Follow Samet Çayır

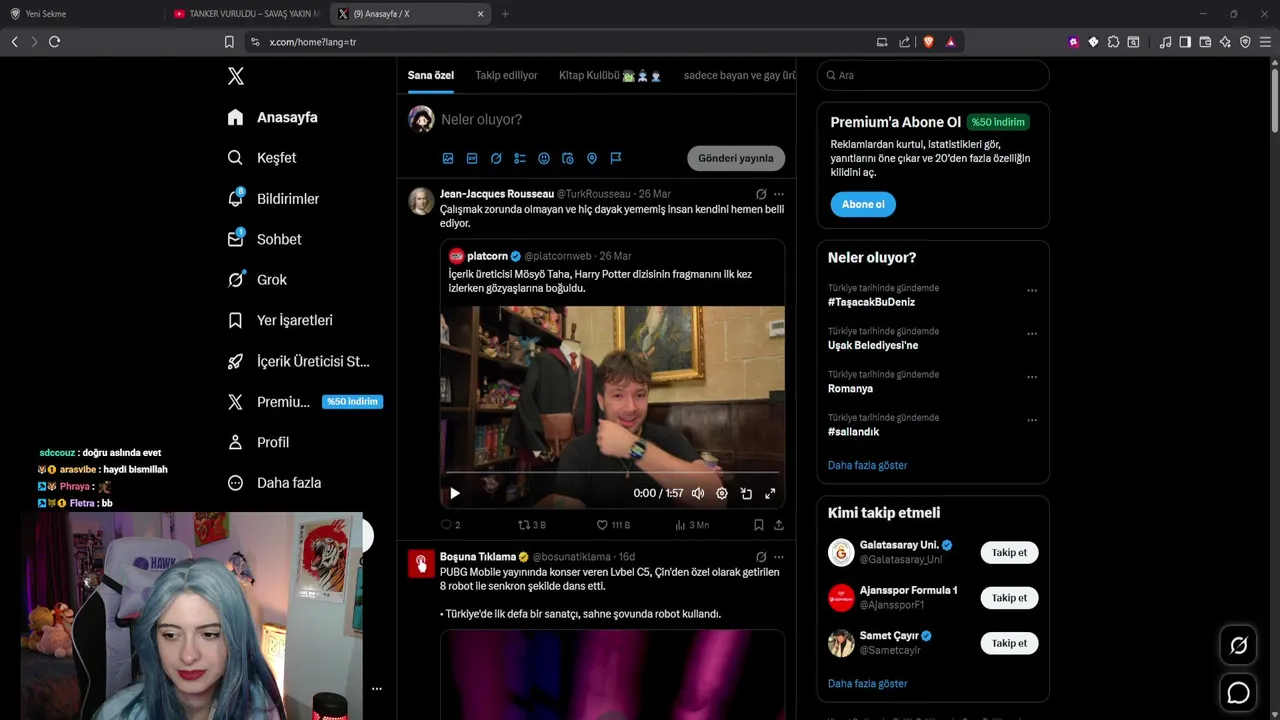pos(1009,643)
